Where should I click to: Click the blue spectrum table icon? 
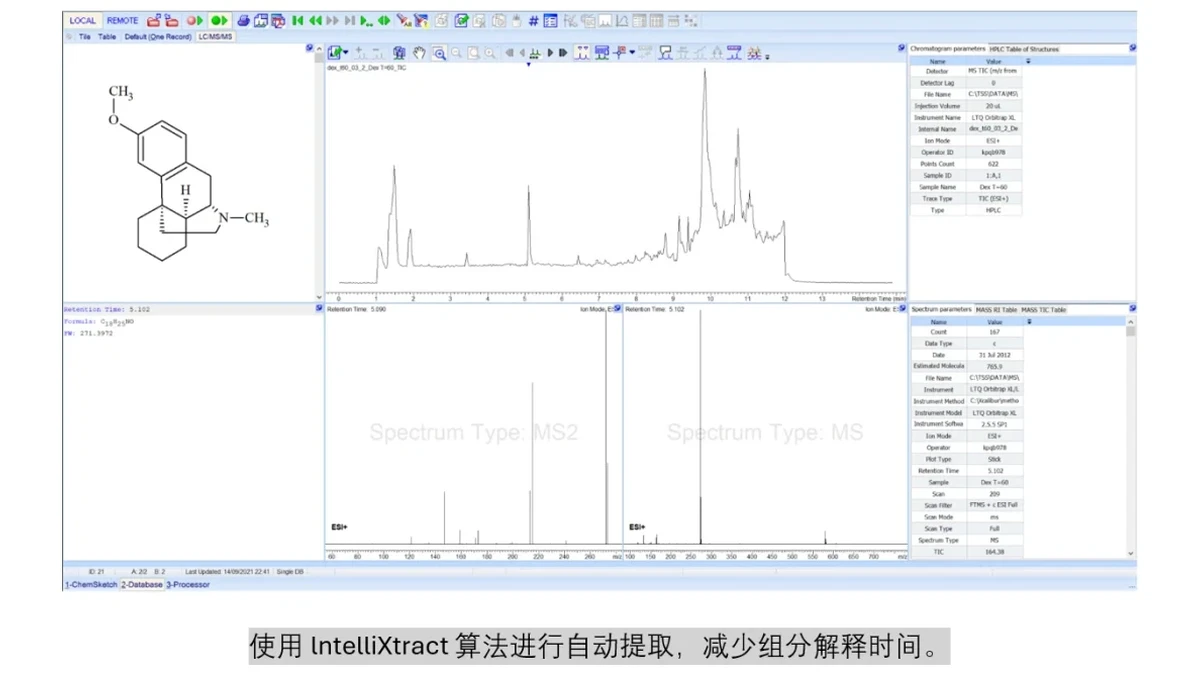602,52
